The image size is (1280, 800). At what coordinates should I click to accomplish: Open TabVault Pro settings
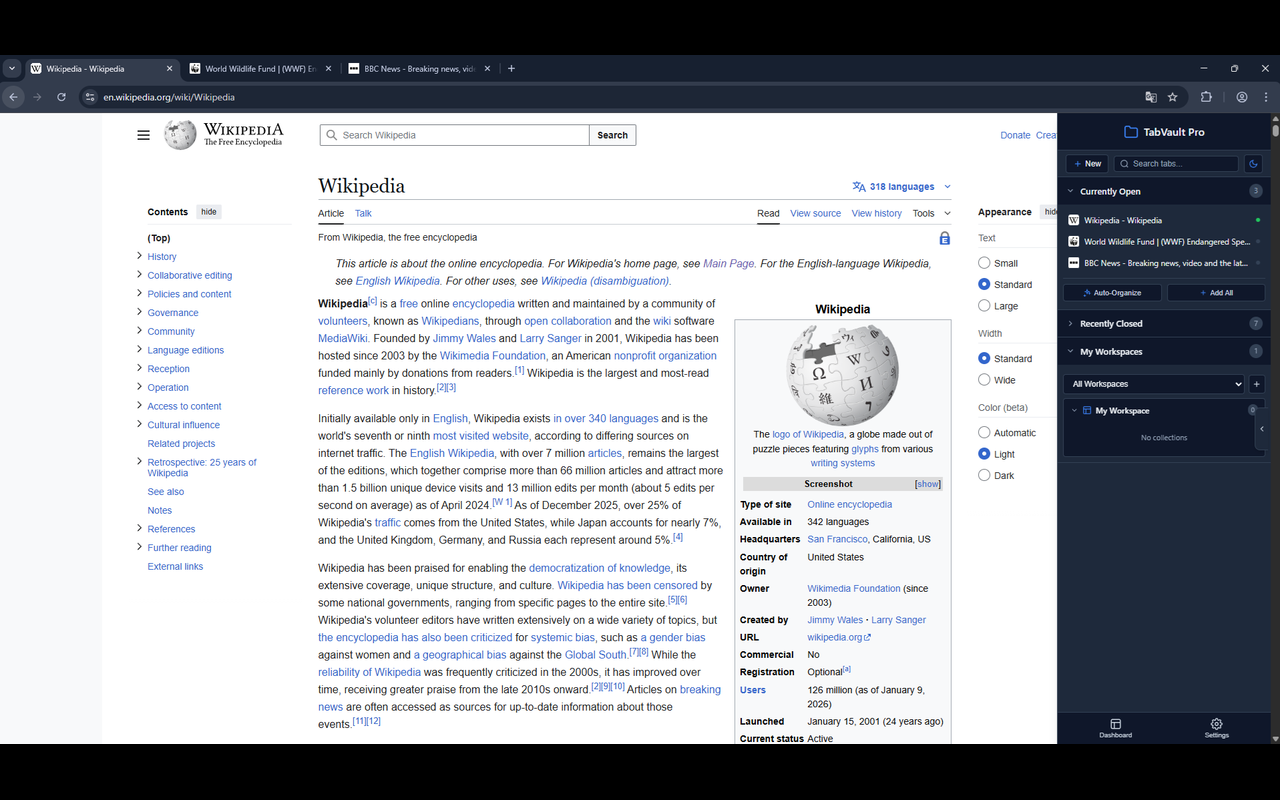[x=1216, y=728]
